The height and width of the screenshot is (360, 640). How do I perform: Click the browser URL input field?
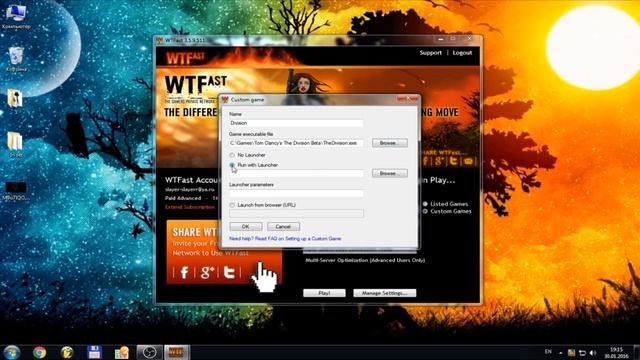click(296, 213)
